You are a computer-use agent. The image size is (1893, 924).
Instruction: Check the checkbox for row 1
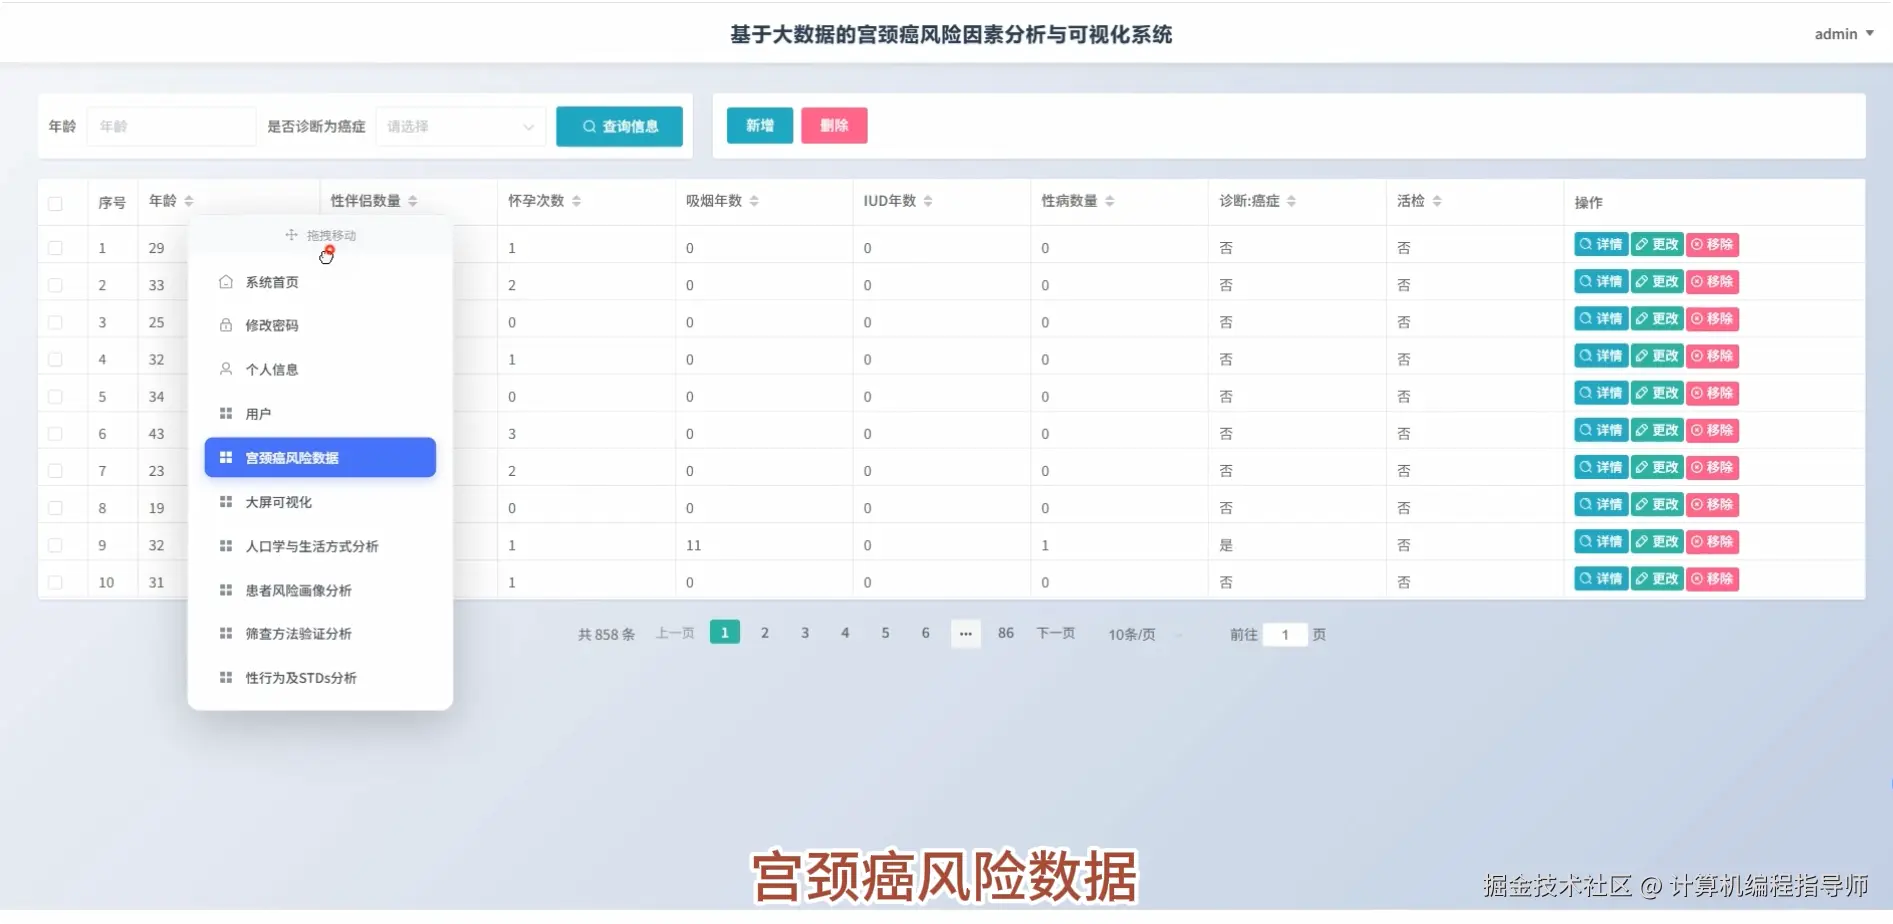[55, 248]
